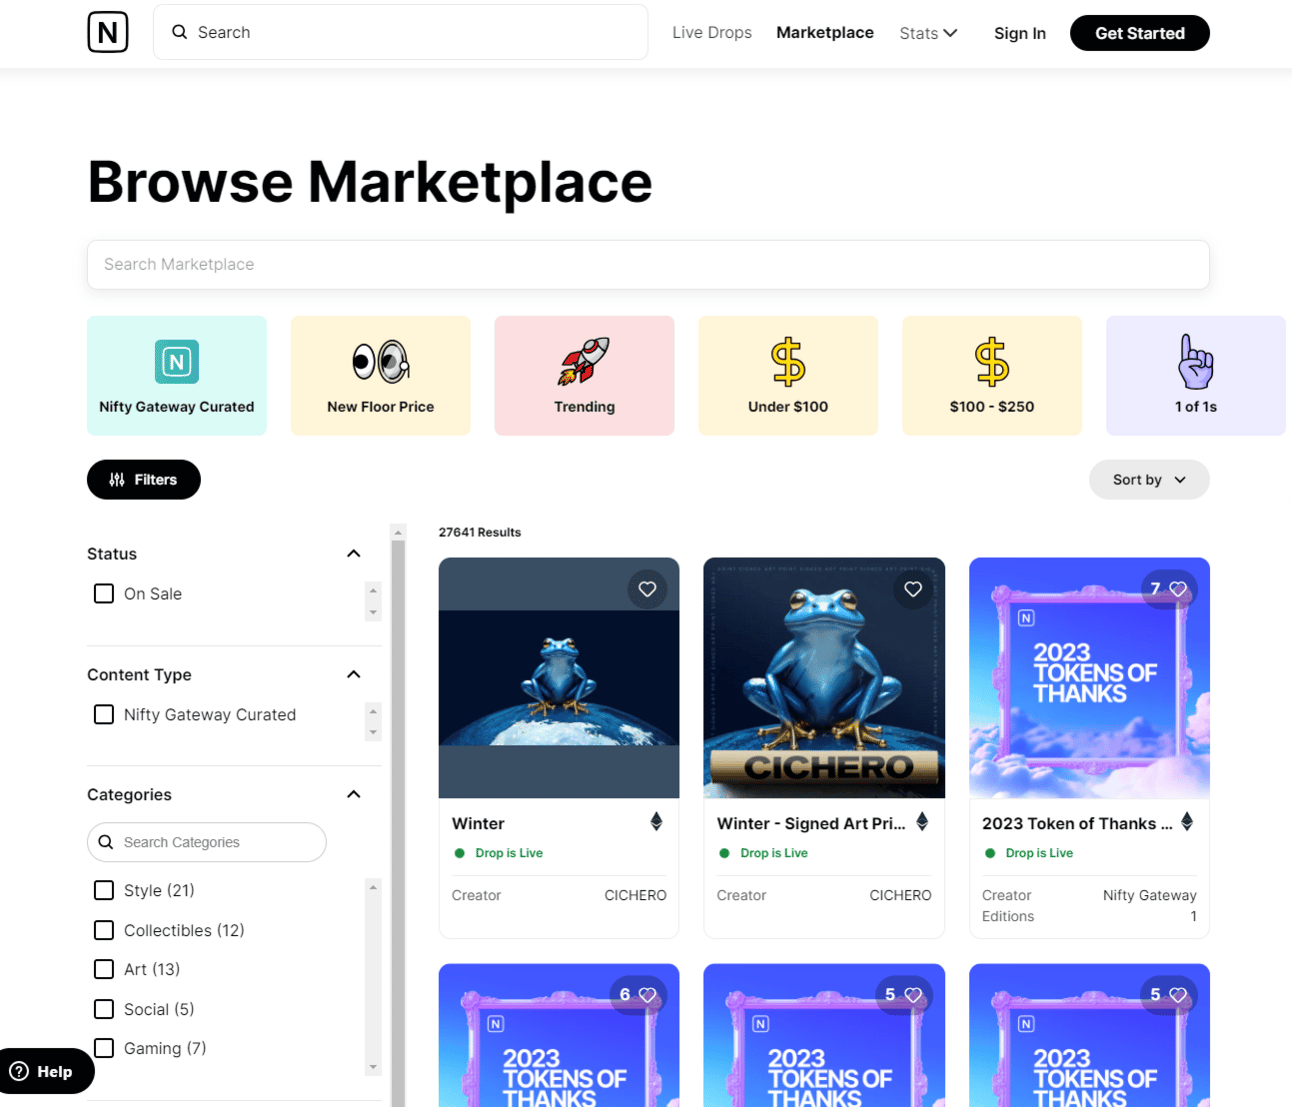Click the "27641 Results" count text
The height and width of the screenshot is (1107, 1292).
click(x=480, y=532)
